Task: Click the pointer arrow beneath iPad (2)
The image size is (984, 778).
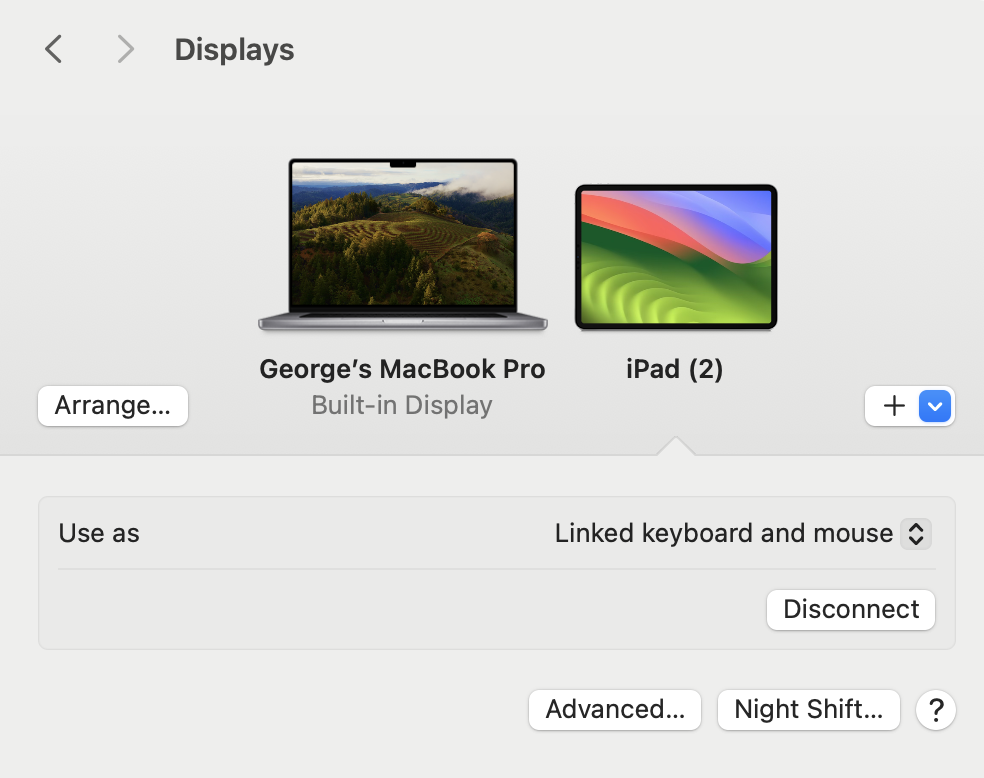Action: (676, 446)
